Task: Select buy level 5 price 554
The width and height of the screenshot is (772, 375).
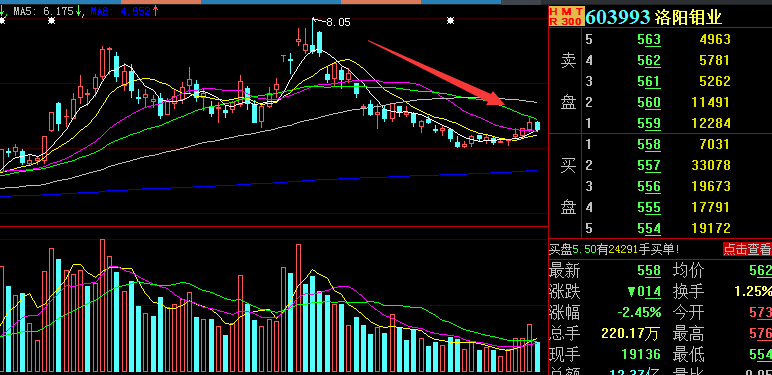Action: coord(649,228)
